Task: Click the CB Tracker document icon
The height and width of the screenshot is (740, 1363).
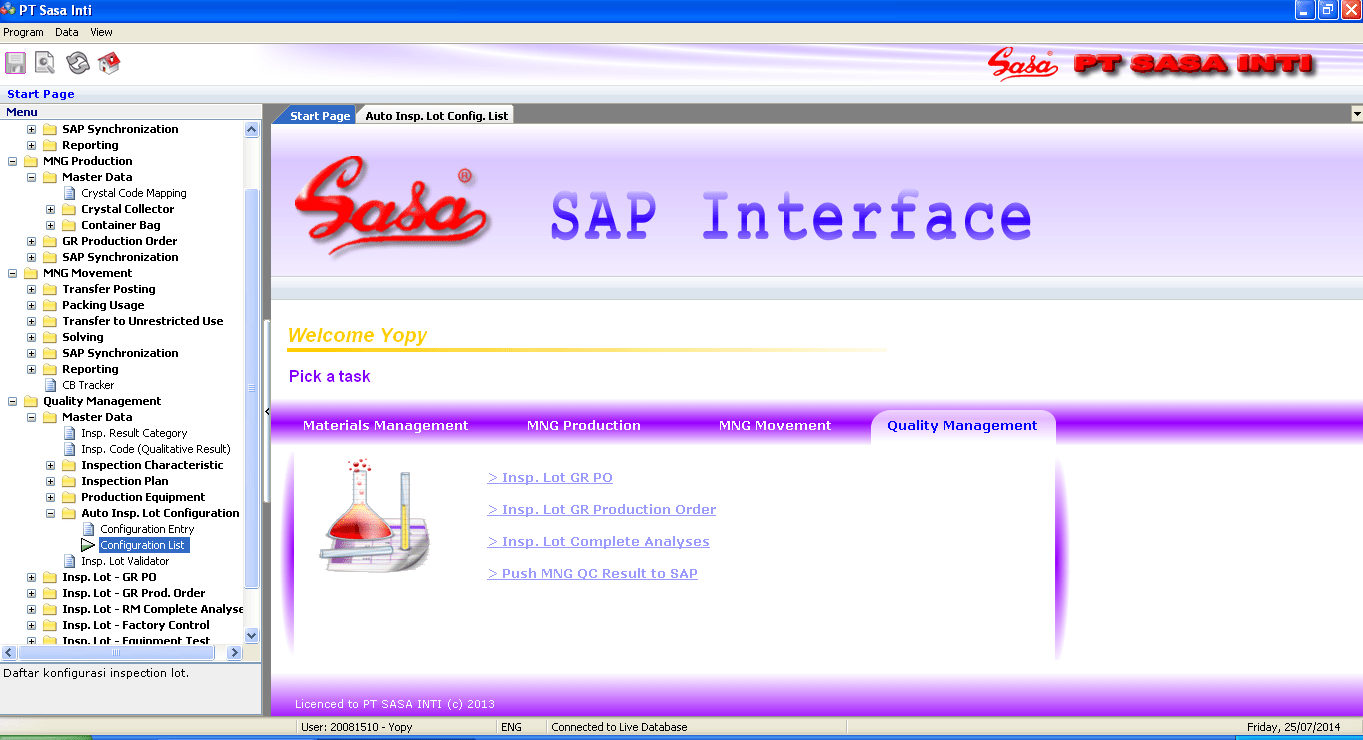Action: pyautogui.click(x=51, y=385)
